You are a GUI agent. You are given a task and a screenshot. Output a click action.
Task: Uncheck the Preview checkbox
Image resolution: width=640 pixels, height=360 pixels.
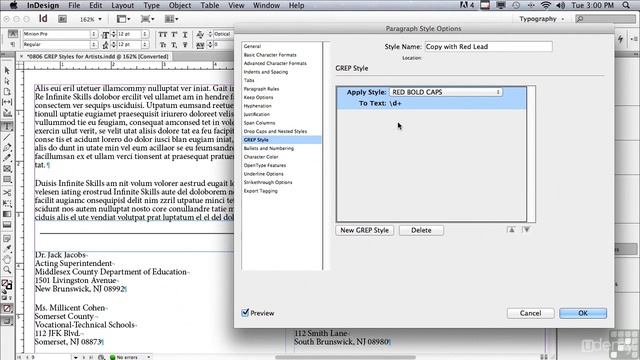245,313
